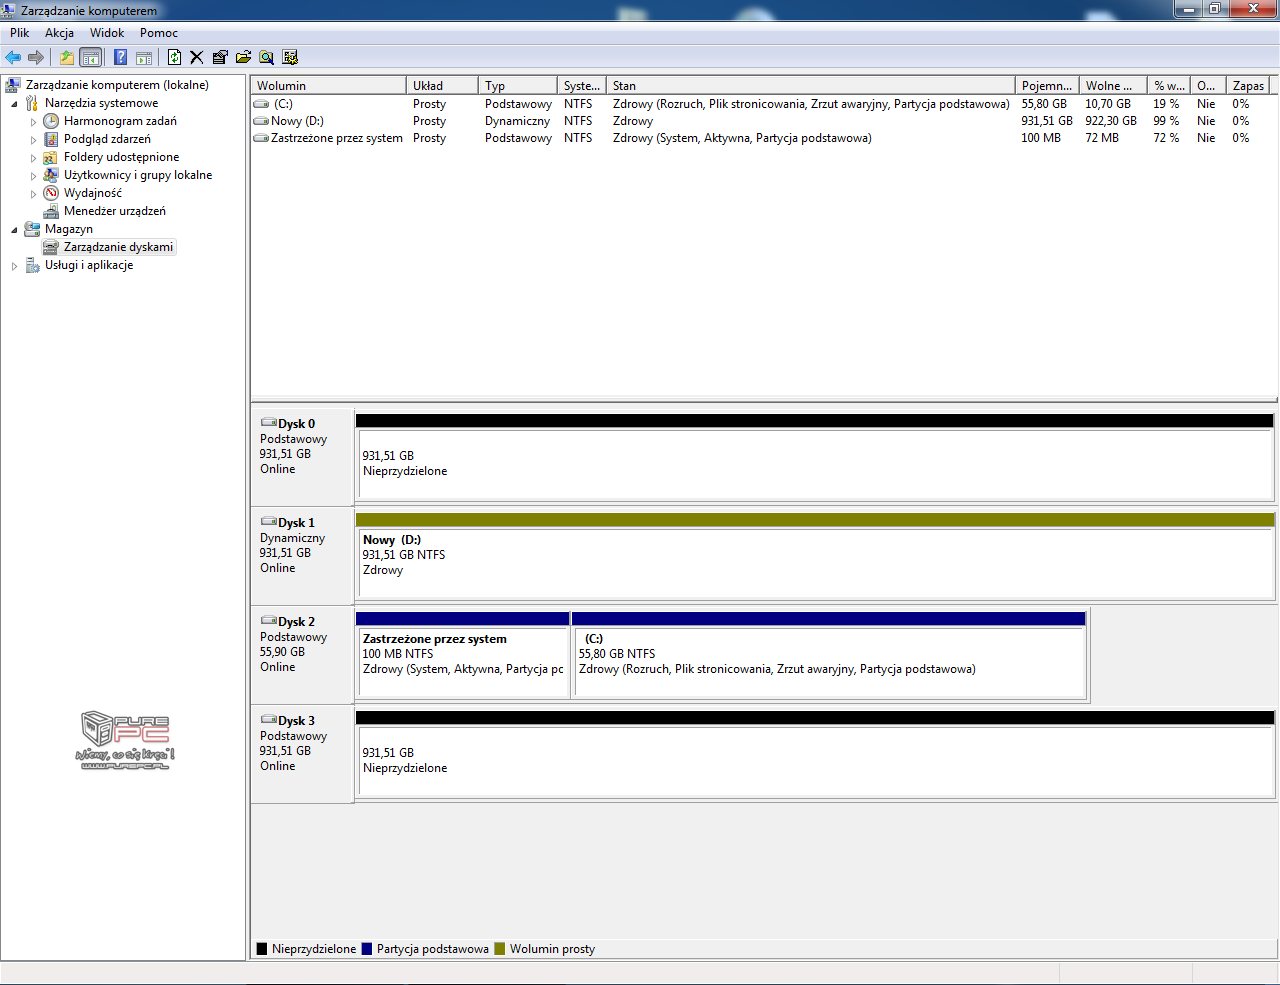Click the Properties icon in toolbar
The width and height of the screenshot is (1280, 985).
(220, 57)
